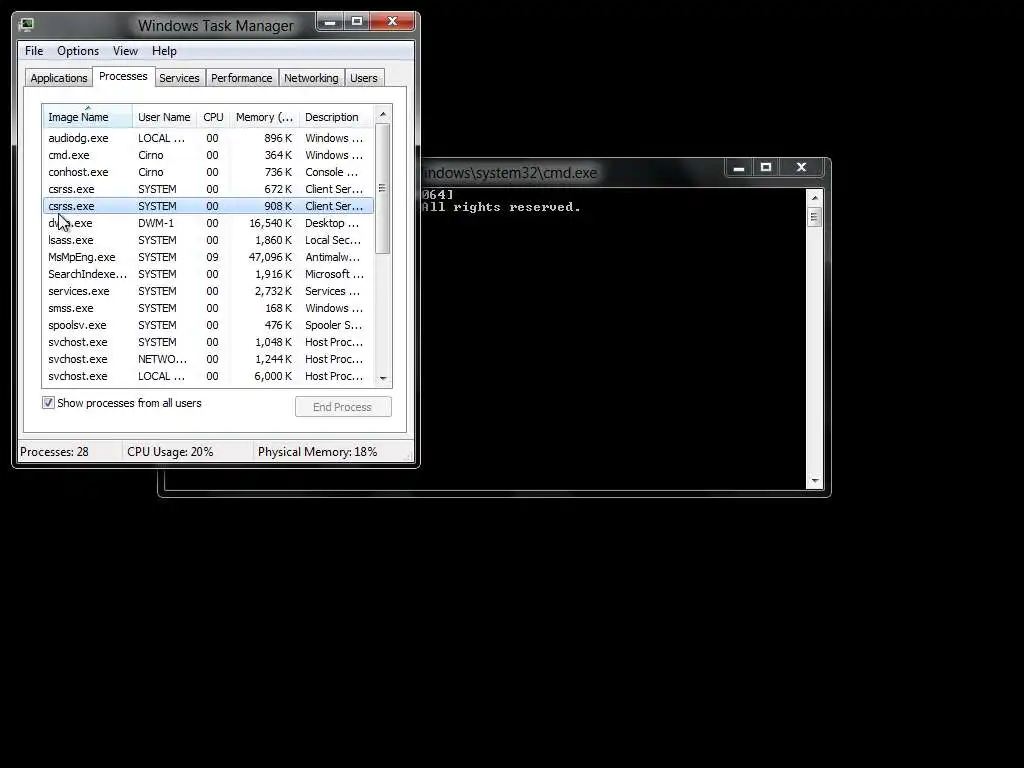The height and width of the screenshot is (768, 1024).
Task: Click process list scroll down arrow
Action: pos(383,378)
